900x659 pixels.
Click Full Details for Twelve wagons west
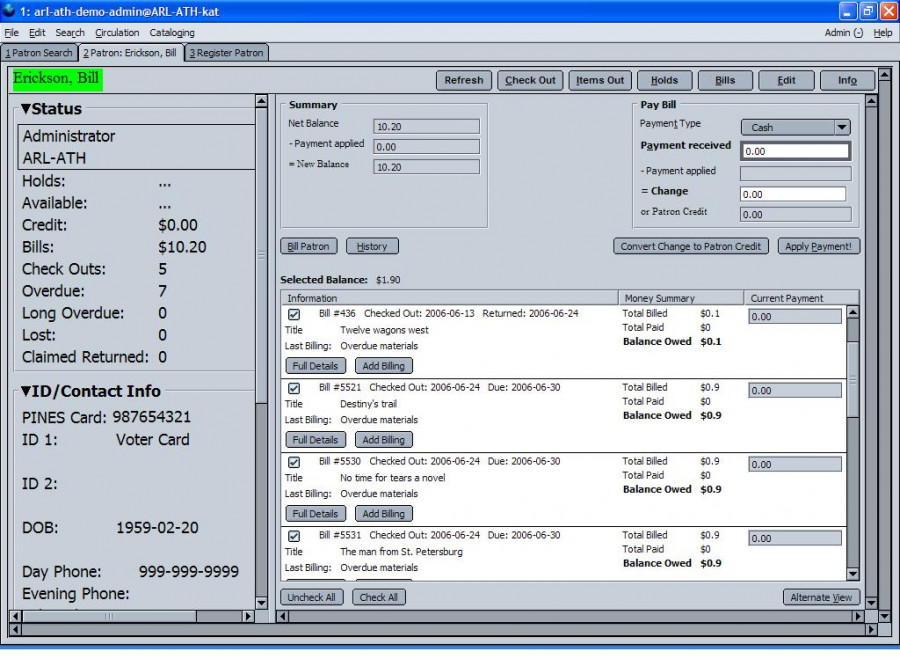click(x=316, y=366)
